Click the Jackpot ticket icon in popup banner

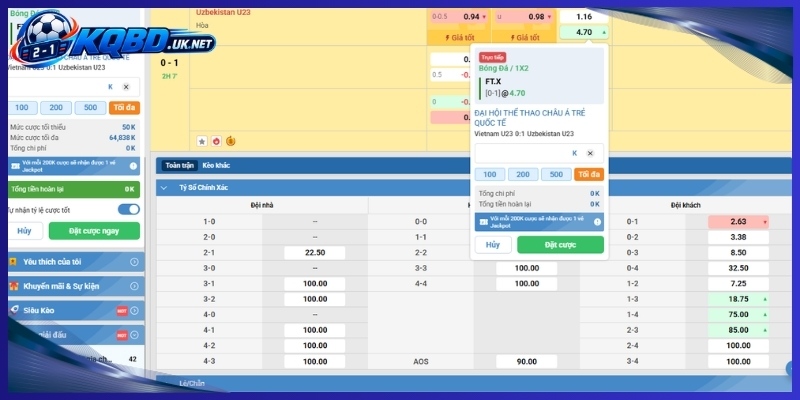483,222
